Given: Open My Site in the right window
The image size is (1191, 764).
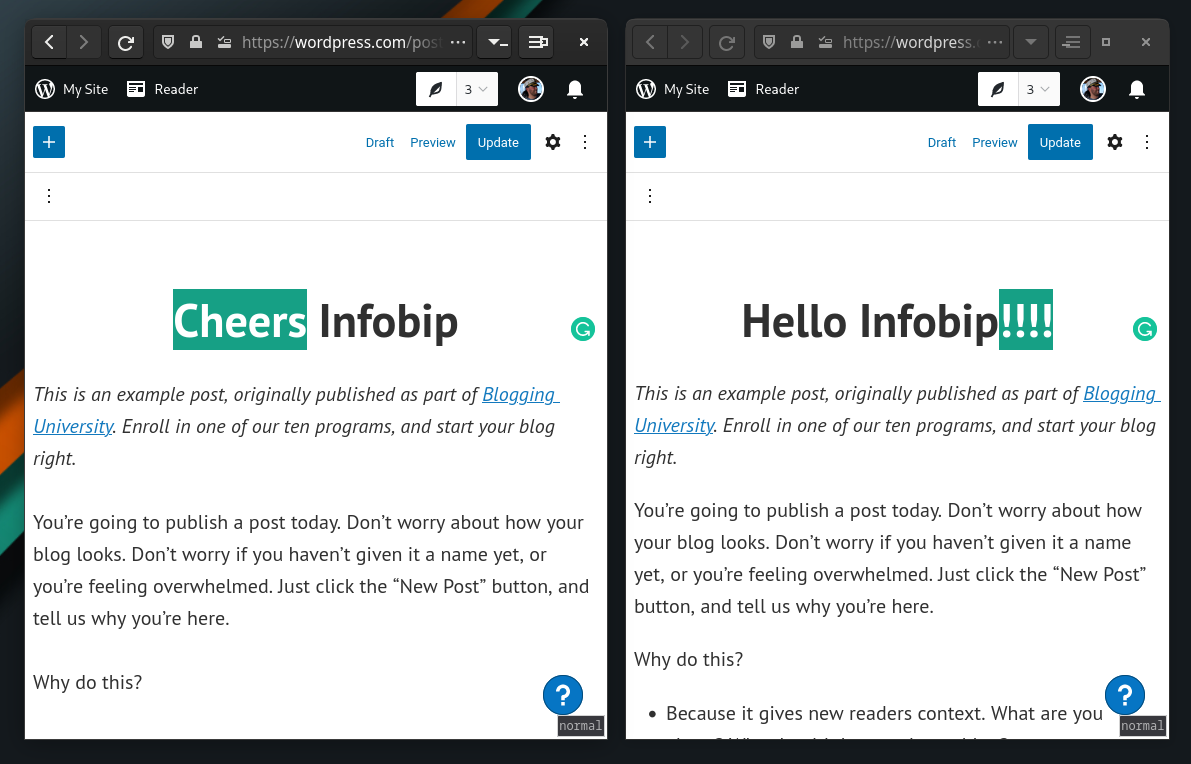Looking at the screenshot, I should tap(673, 90).
